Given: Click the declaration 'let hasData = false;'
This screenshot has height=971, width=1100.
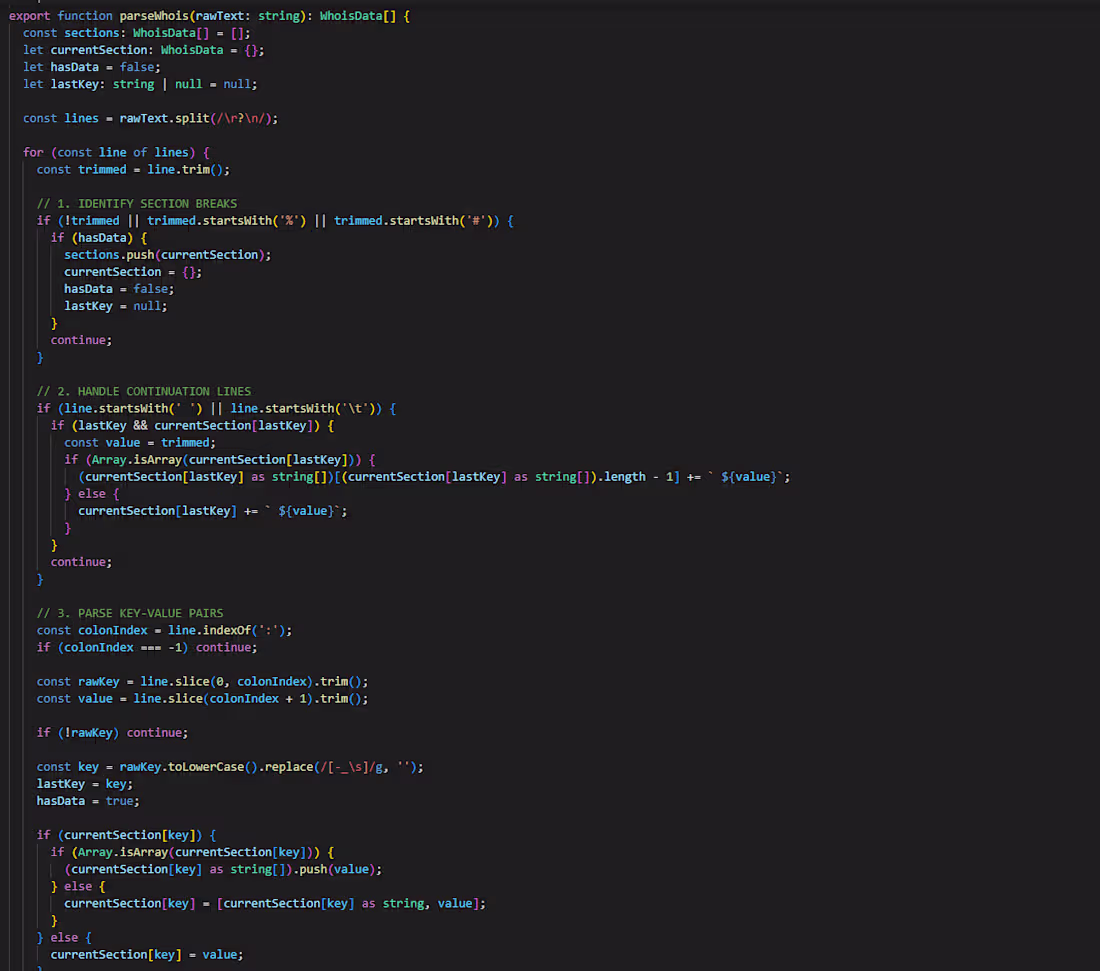Looking at the screenshot, I should pos(91,67).
